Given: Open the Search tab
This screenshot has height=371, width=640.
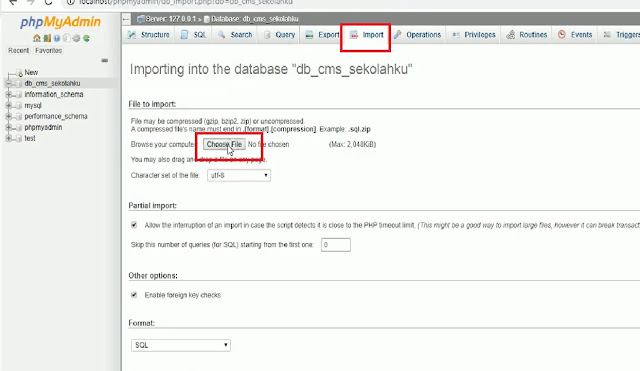Looking at the screenshot, I should (x=235, y=35).
